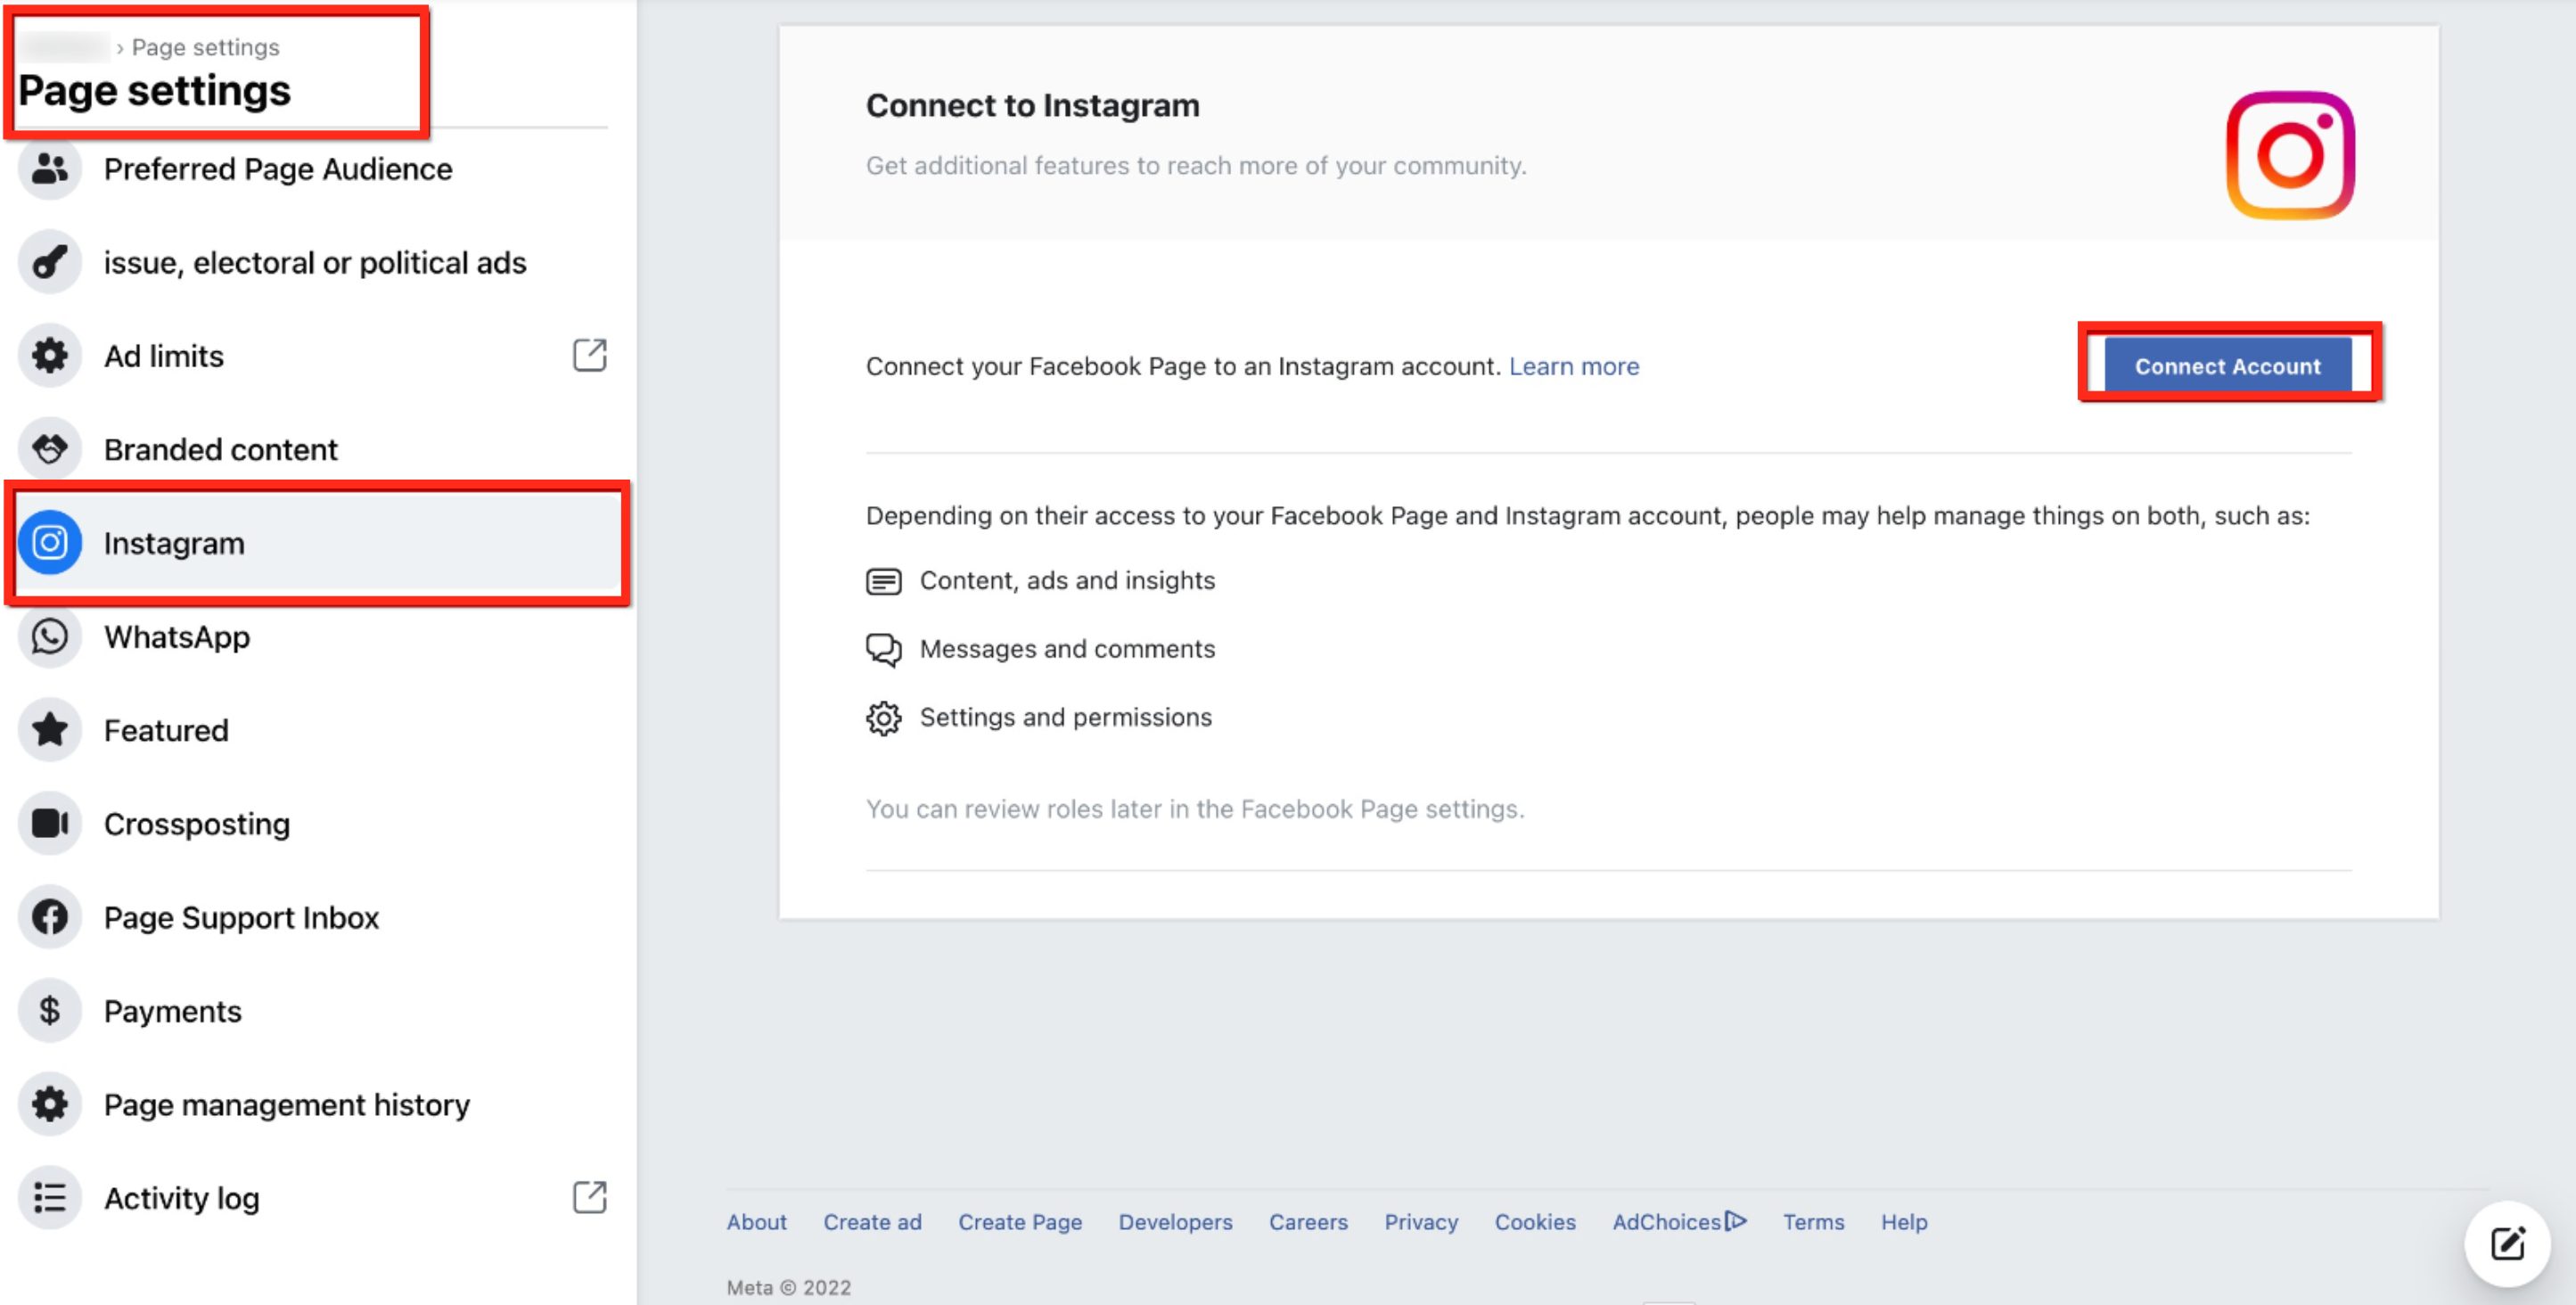Viewport: 2576px width, 1305px height.
Task: Select Page Support Inbox menu item
Action: point(241,918)
